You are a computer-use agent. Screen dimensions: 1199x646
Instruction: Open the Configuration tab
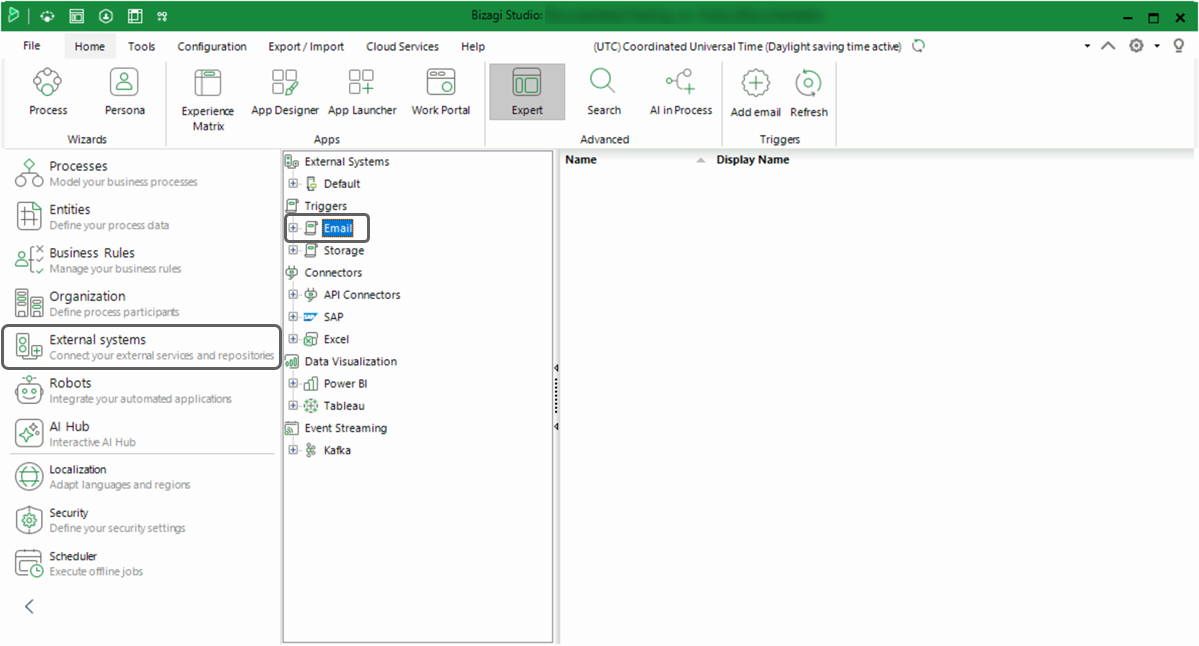[212, 47]
